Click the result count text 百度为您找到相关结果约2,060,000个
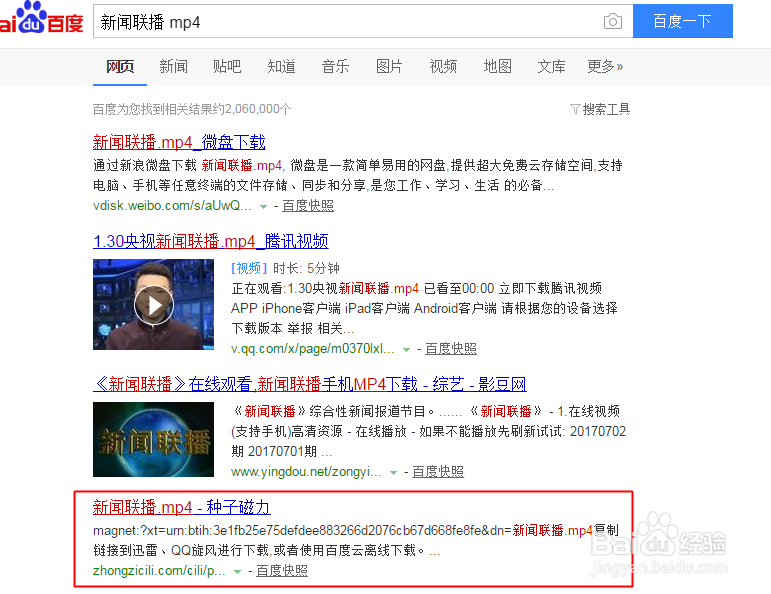The image size is (771, 594). [x=192, y=109]
